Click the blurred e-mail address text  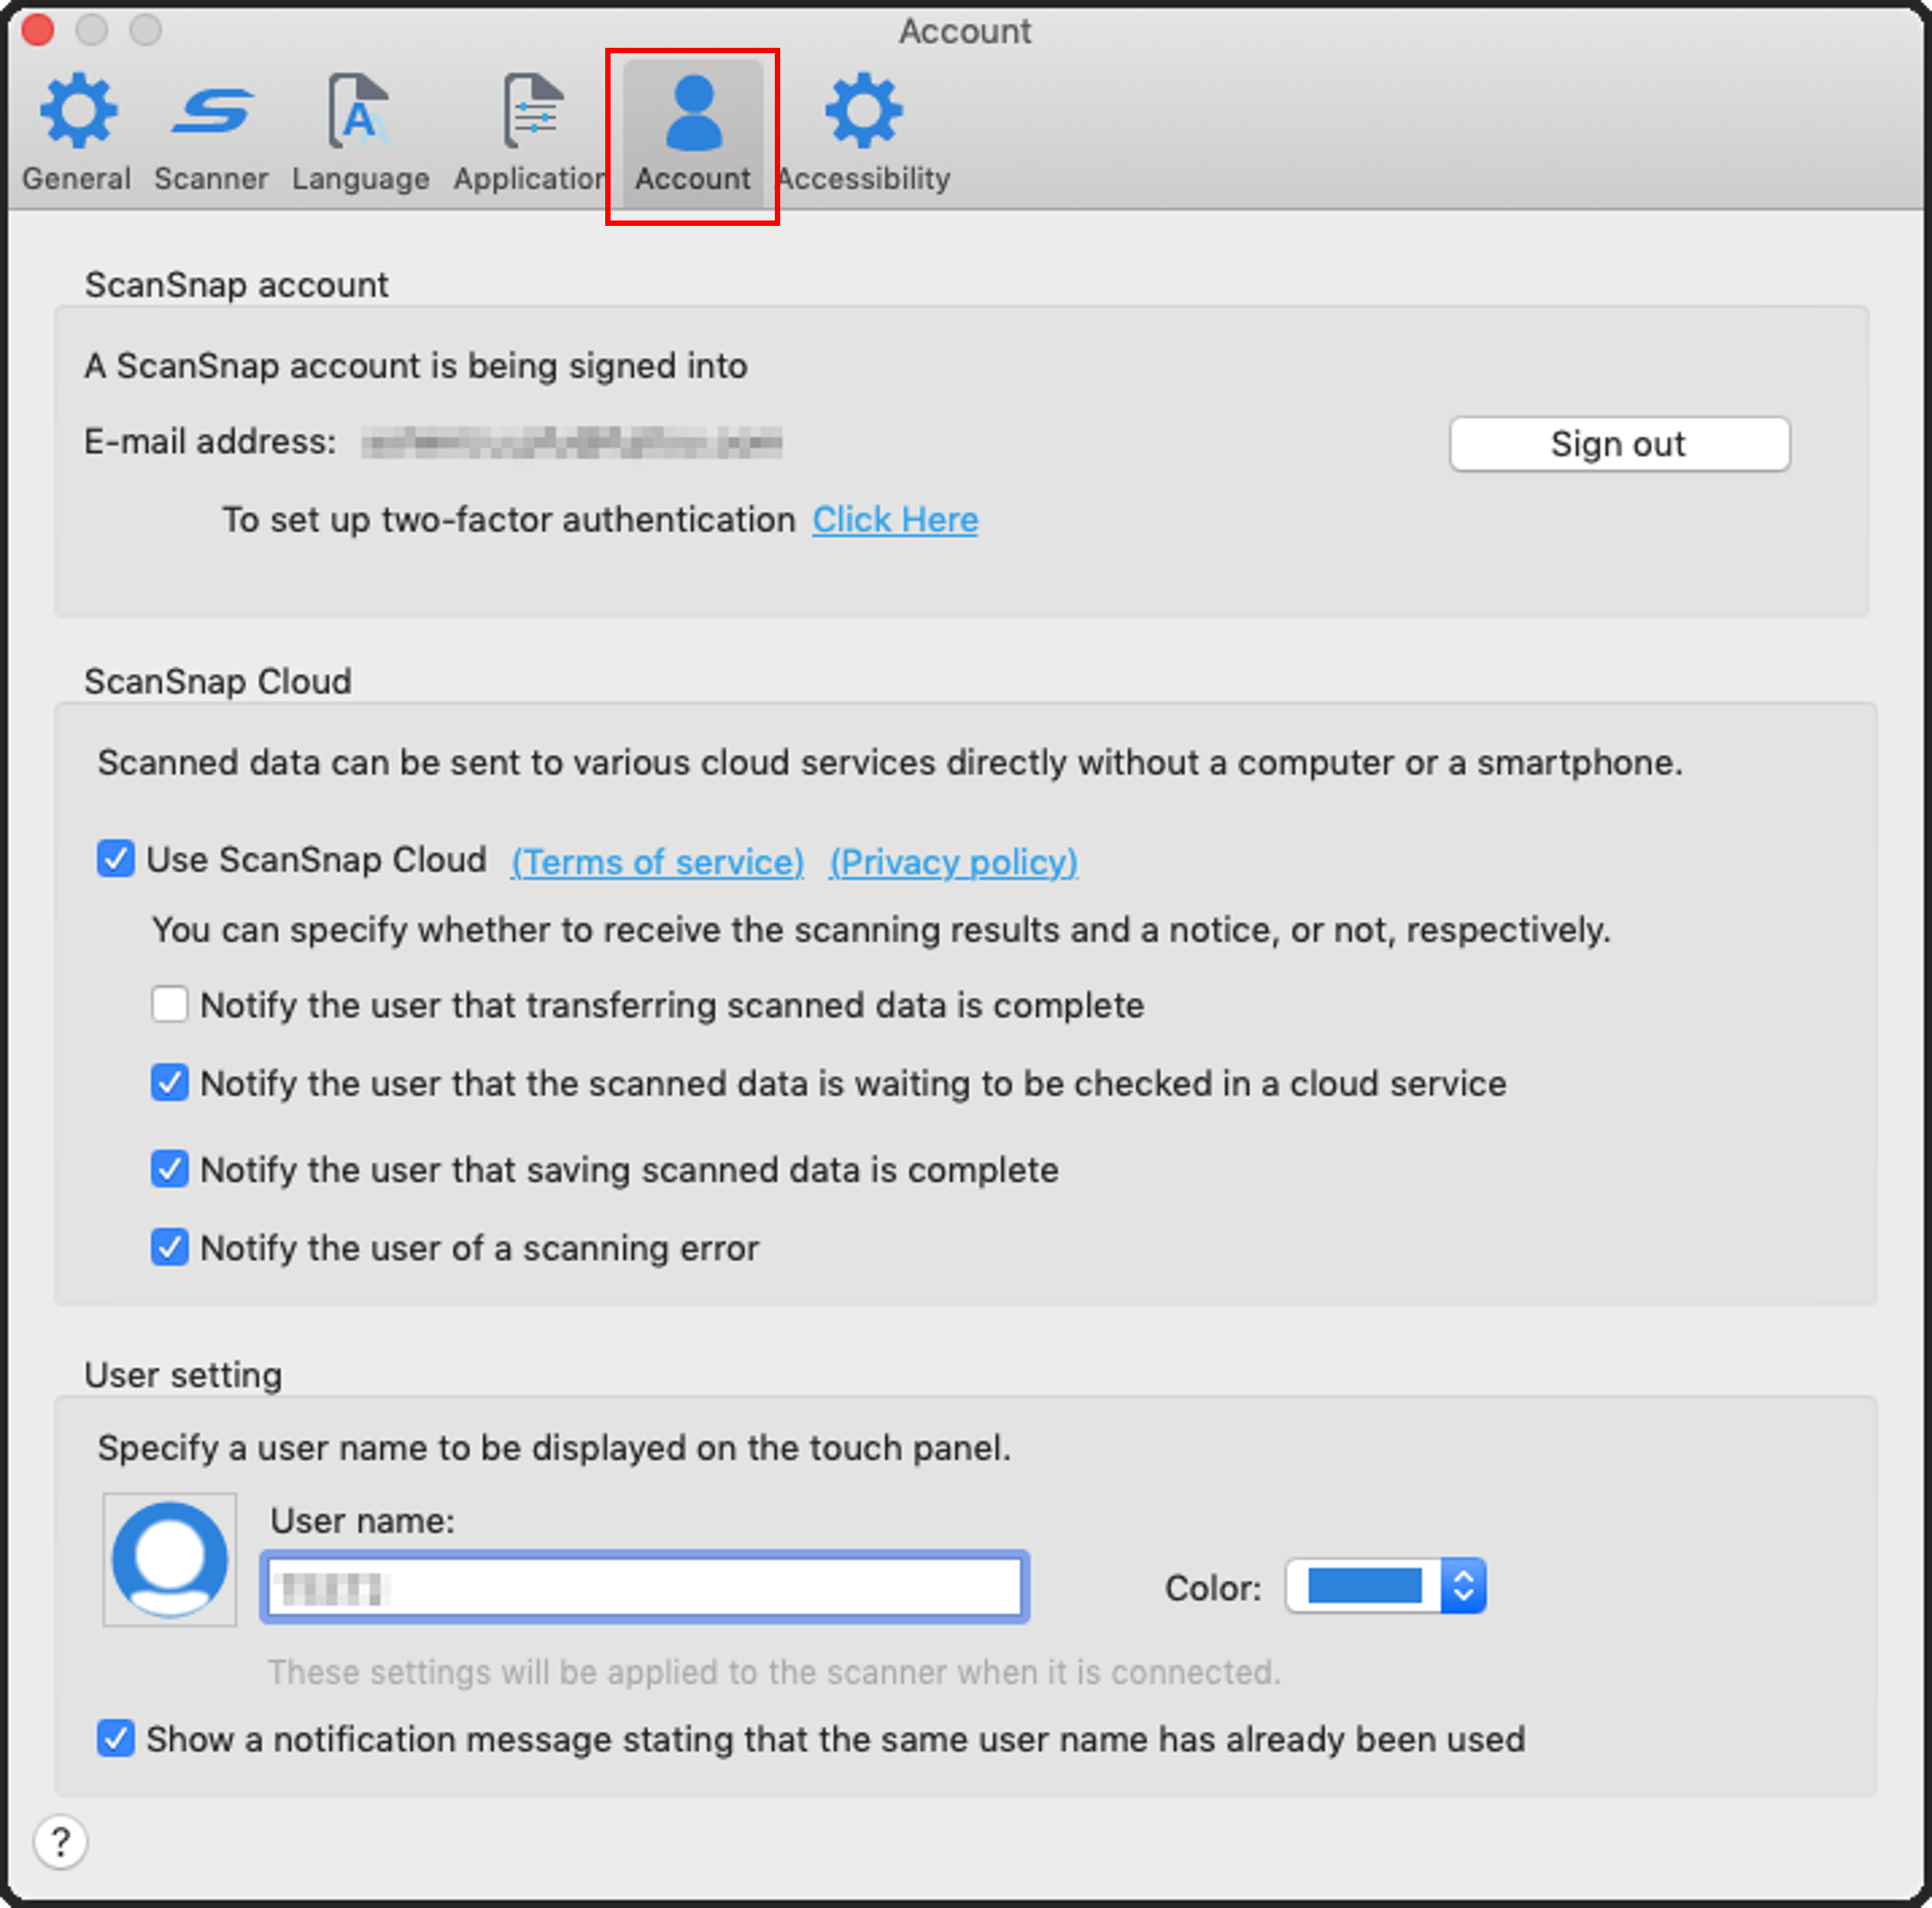[572, 442]
